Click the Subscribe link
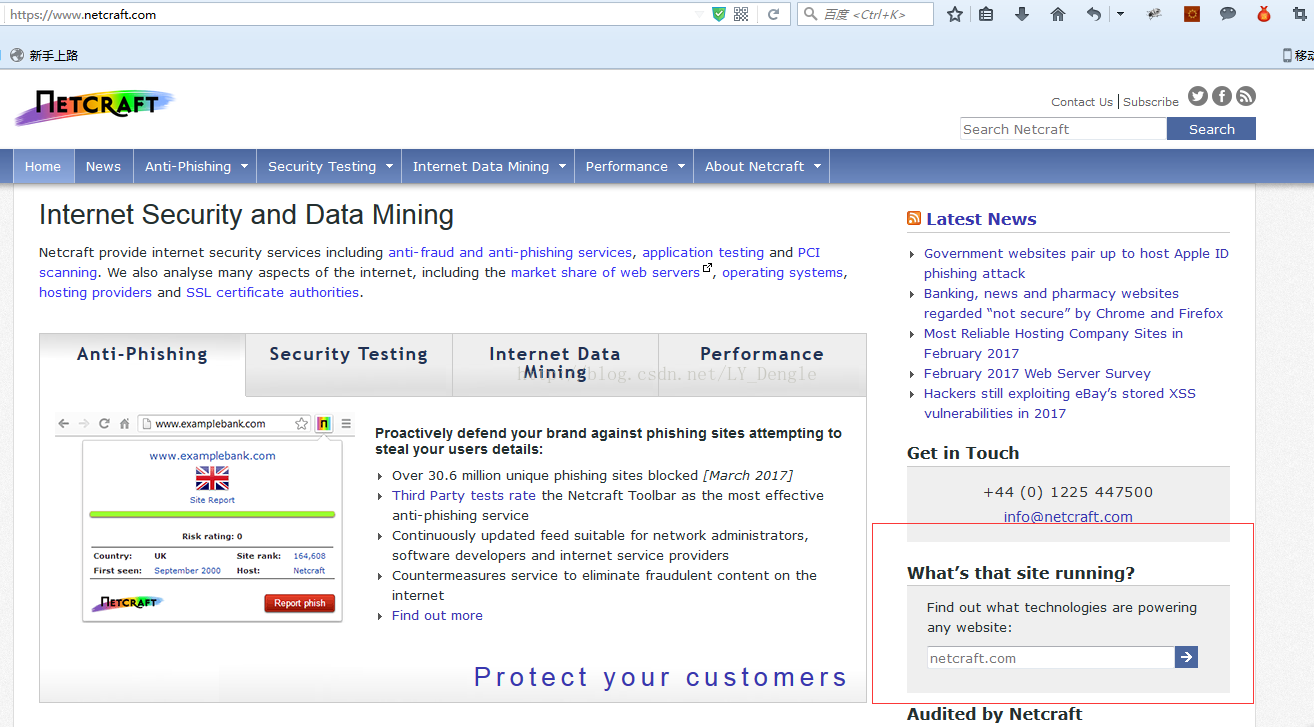Screen dimensions: 1314x727 point(1151,102)
